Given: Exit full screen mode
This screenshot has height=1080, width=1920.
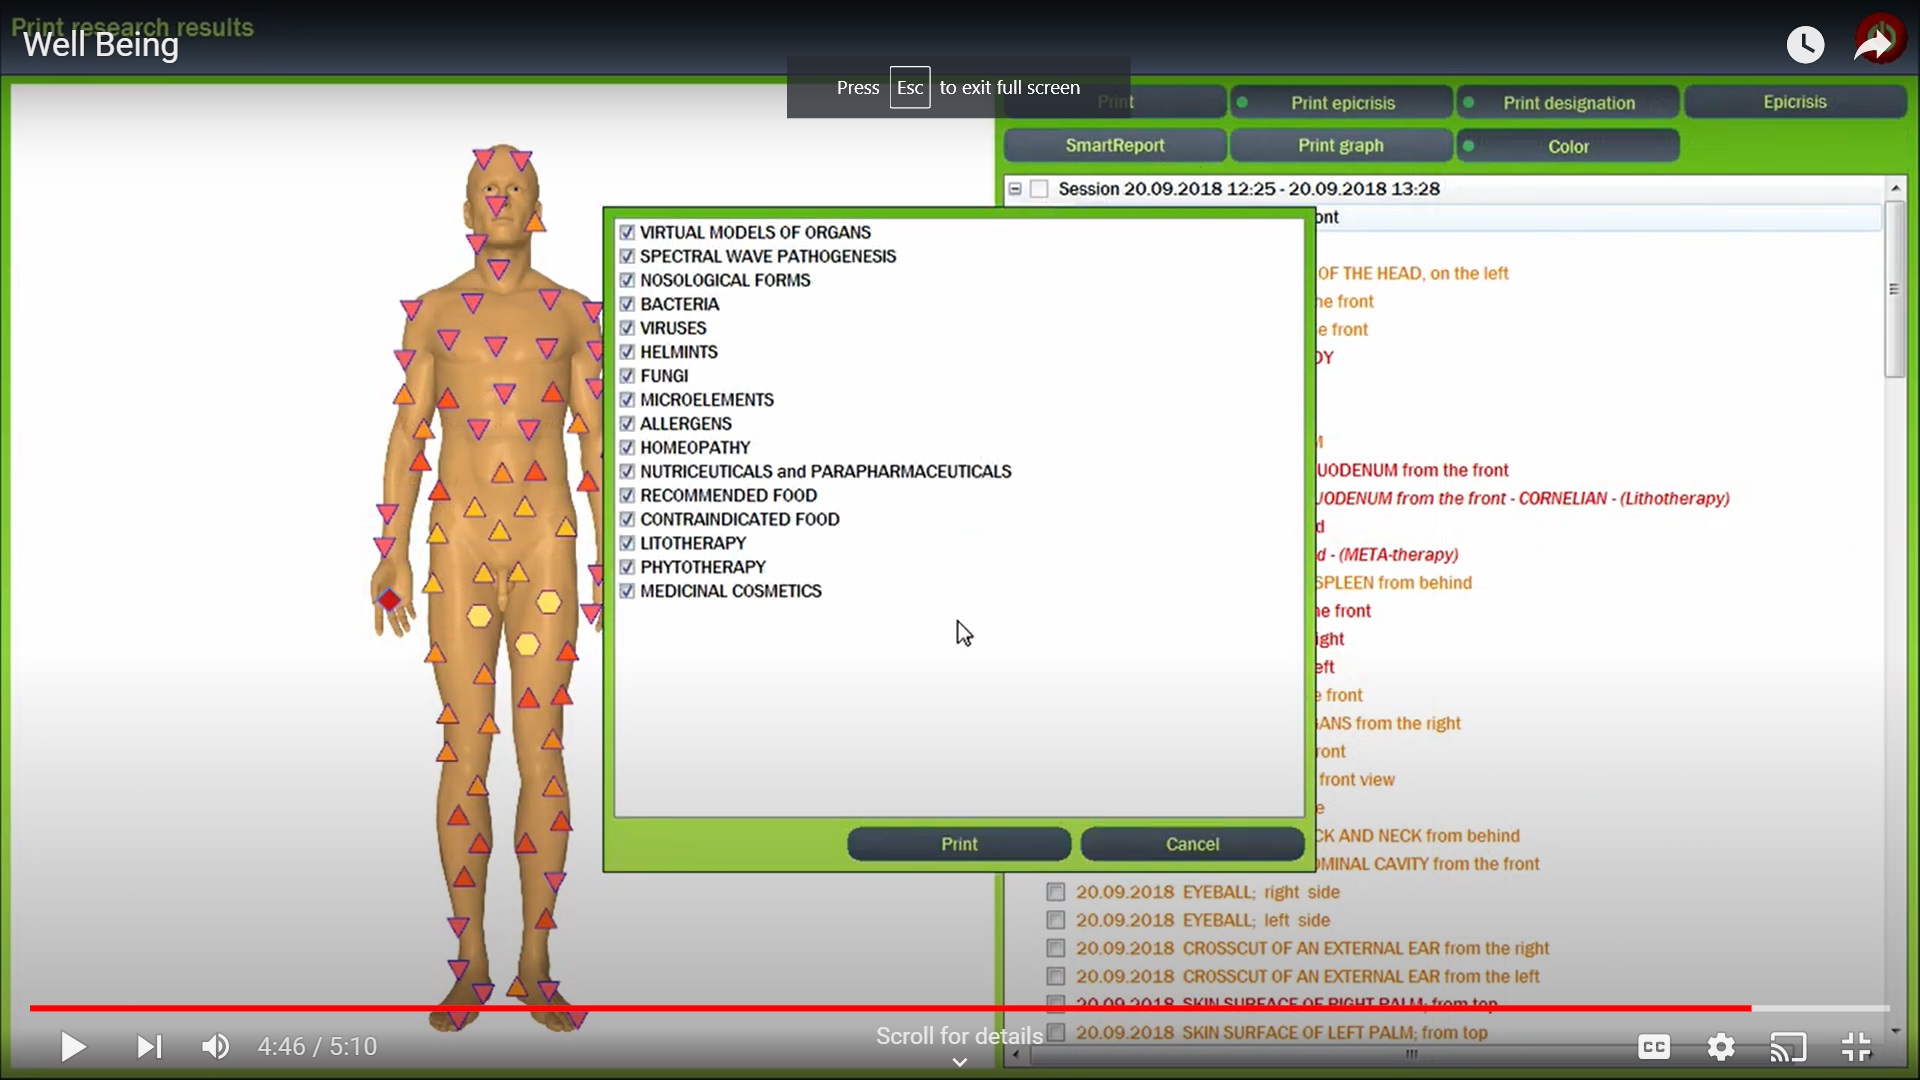Looking at the screenshot, I should pyautogui.click(x=1856, y=1047).
